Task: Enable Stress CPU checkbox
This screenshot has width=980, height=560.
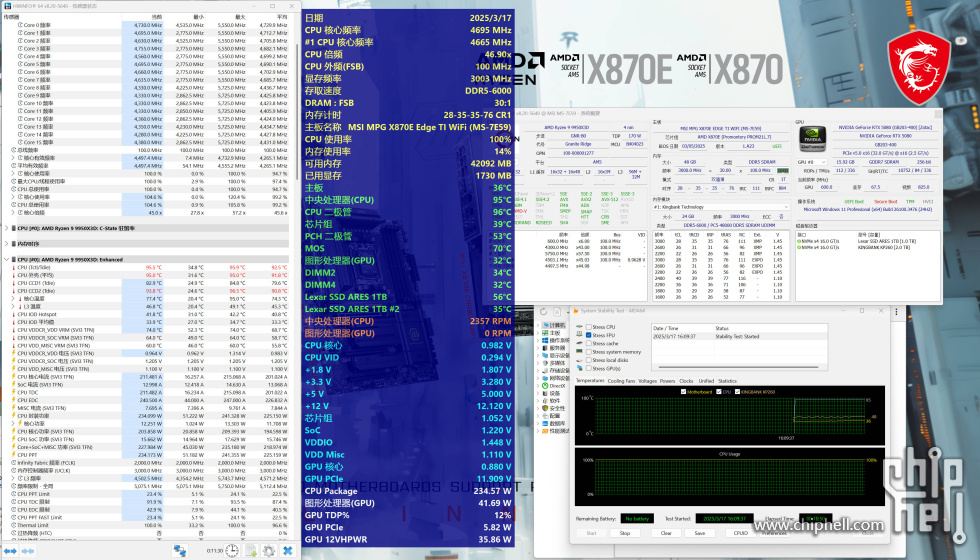Action: [589, 327]
